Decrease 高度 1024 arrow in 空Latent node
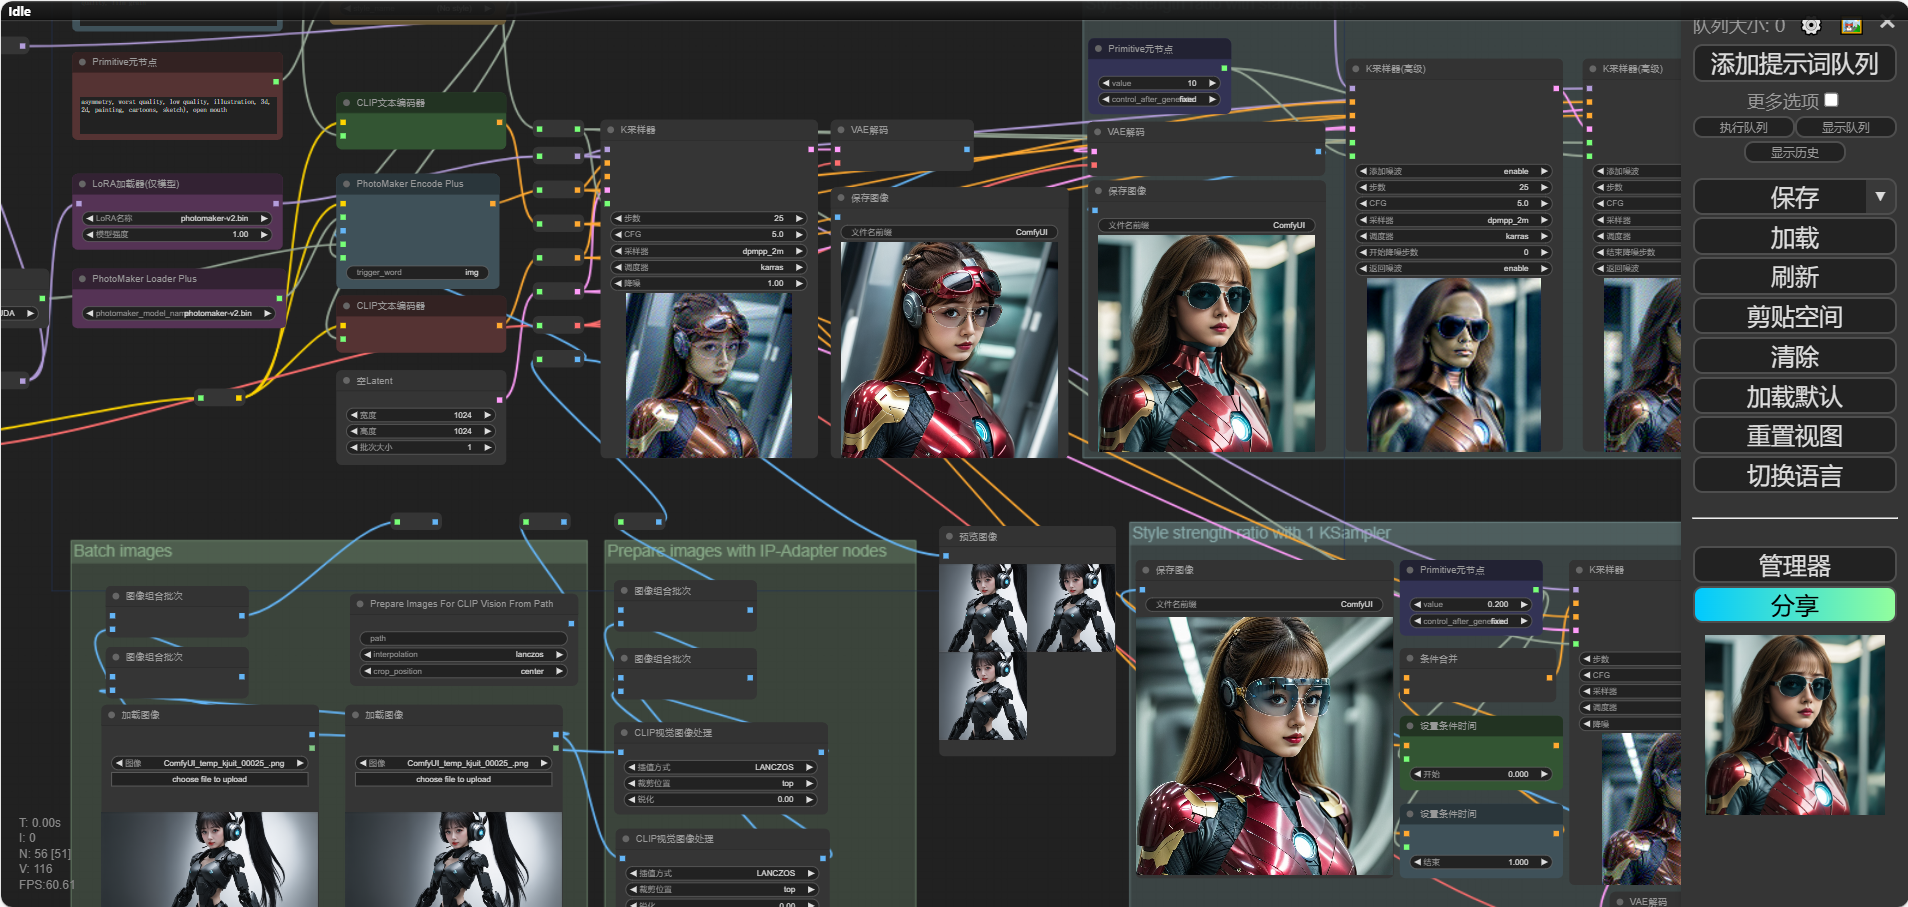 point(353,431)
